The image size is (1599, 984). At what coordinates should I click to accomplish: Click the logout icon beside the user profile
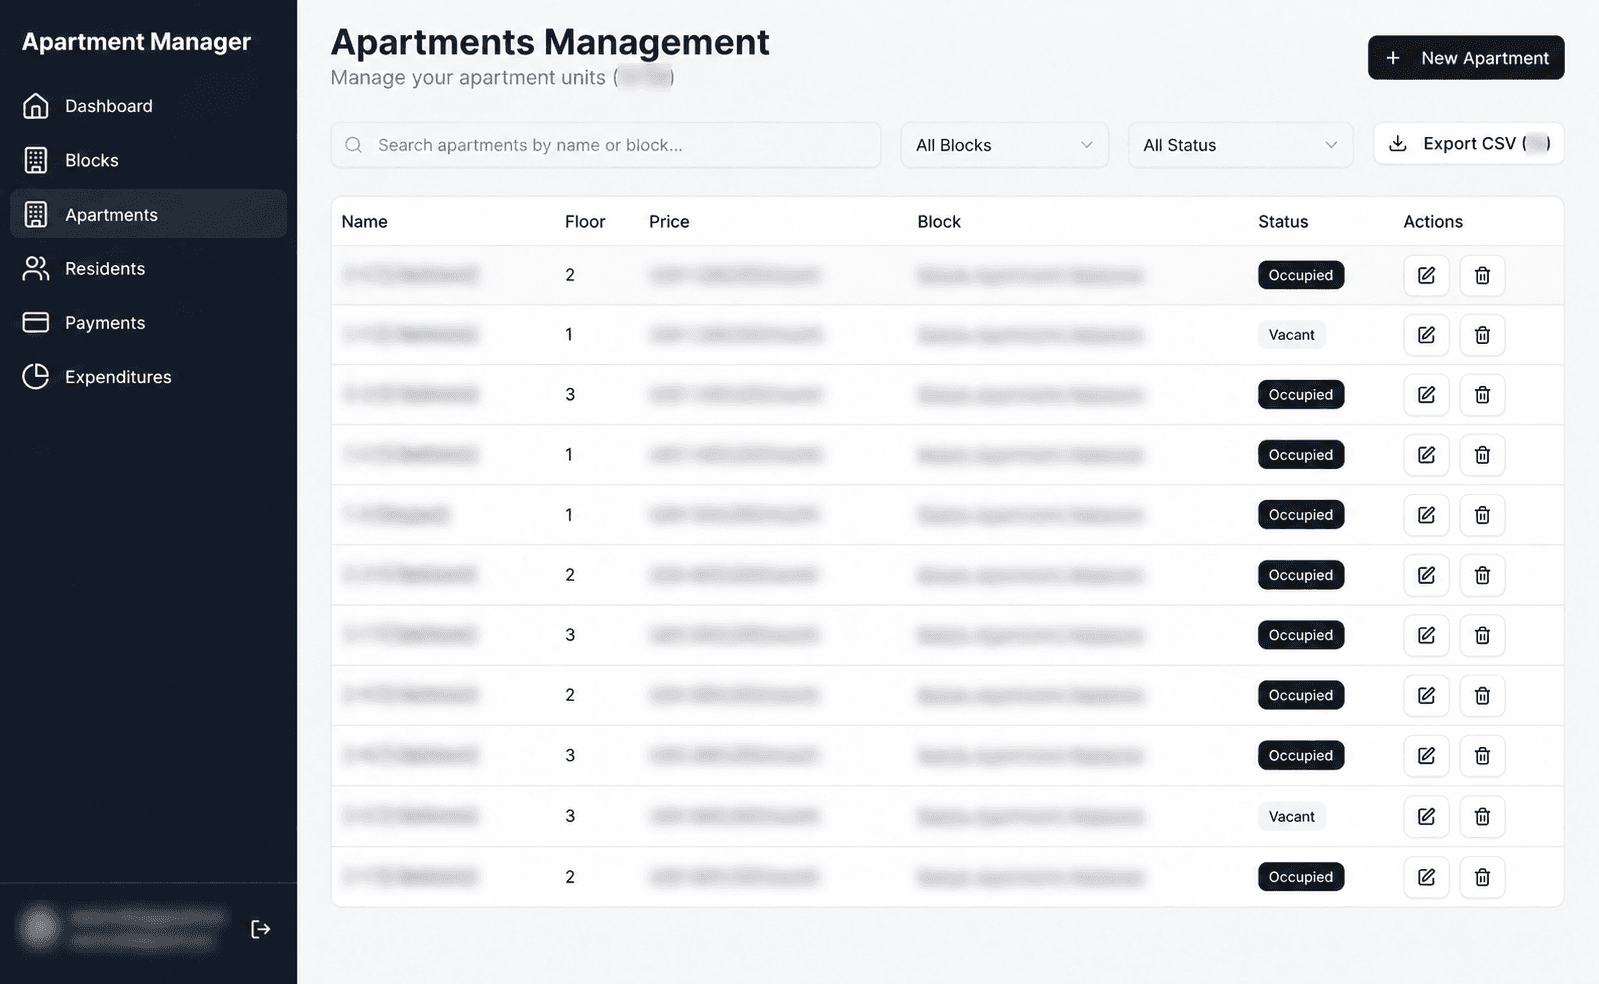[261, 929]
